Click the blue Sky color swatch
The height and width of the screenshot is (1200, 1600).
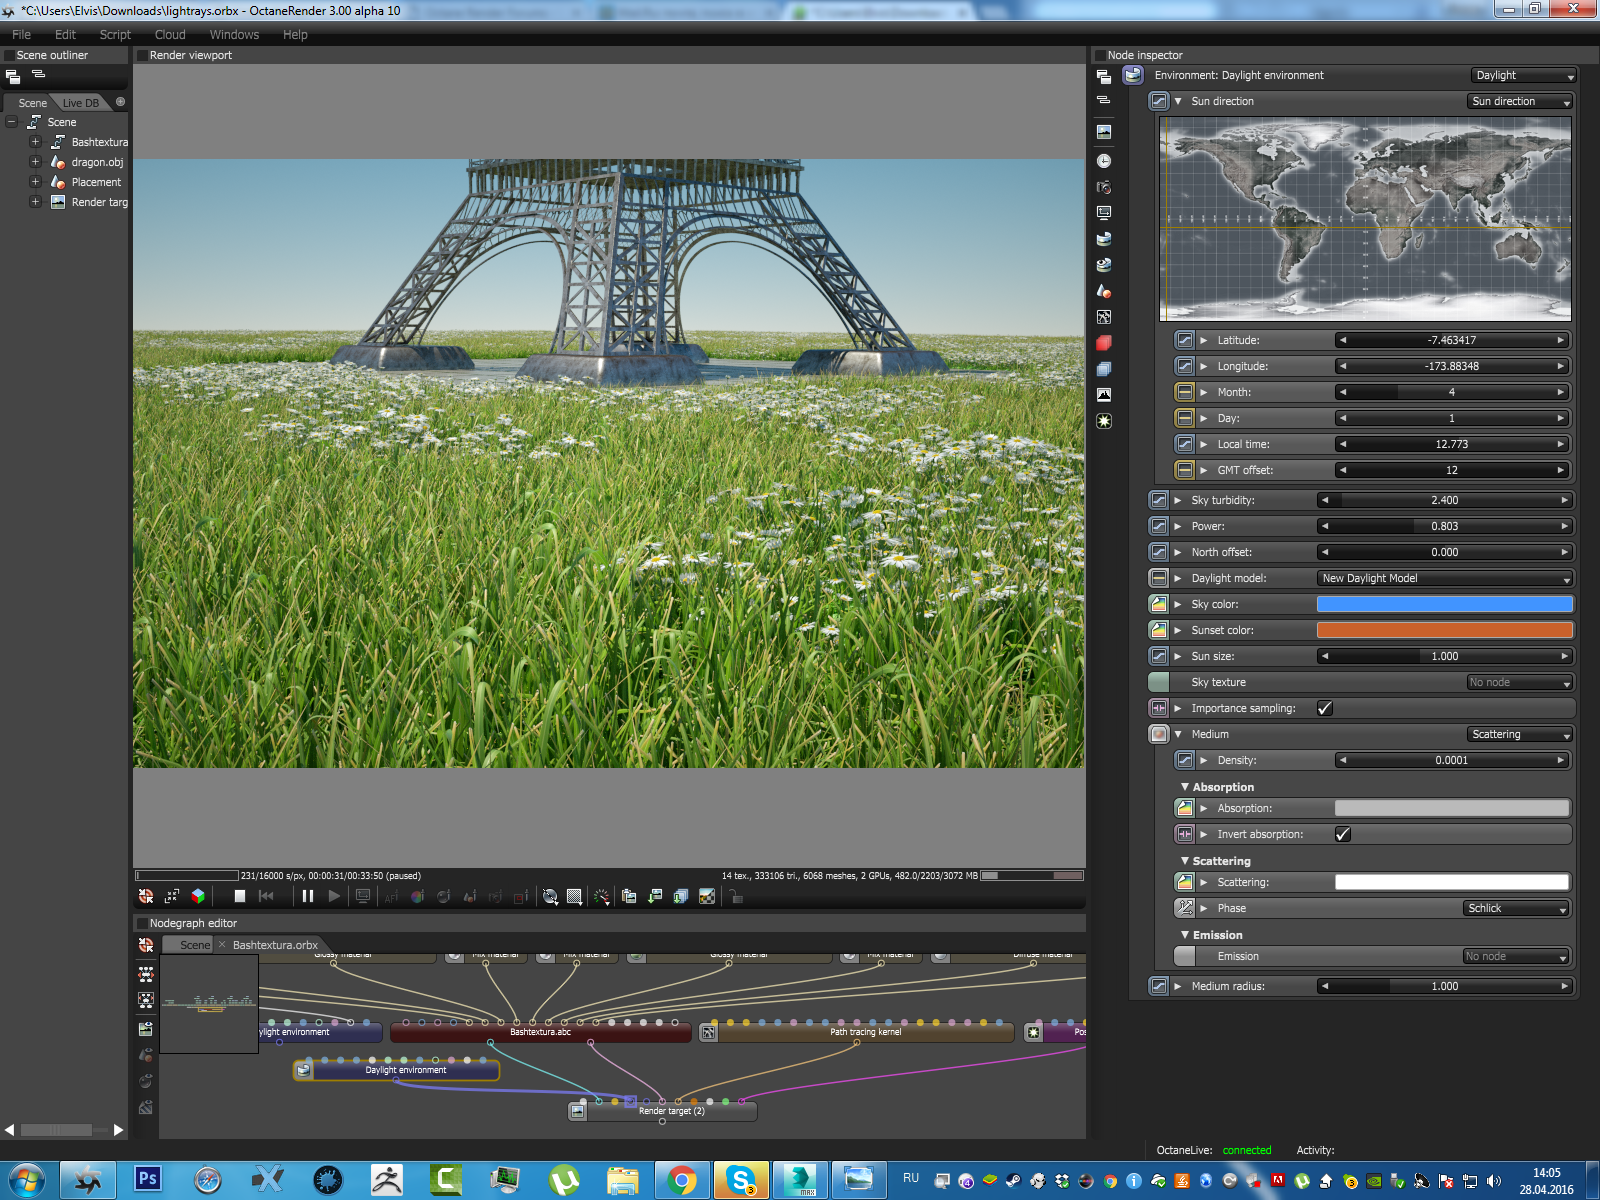pos(1444,604)
